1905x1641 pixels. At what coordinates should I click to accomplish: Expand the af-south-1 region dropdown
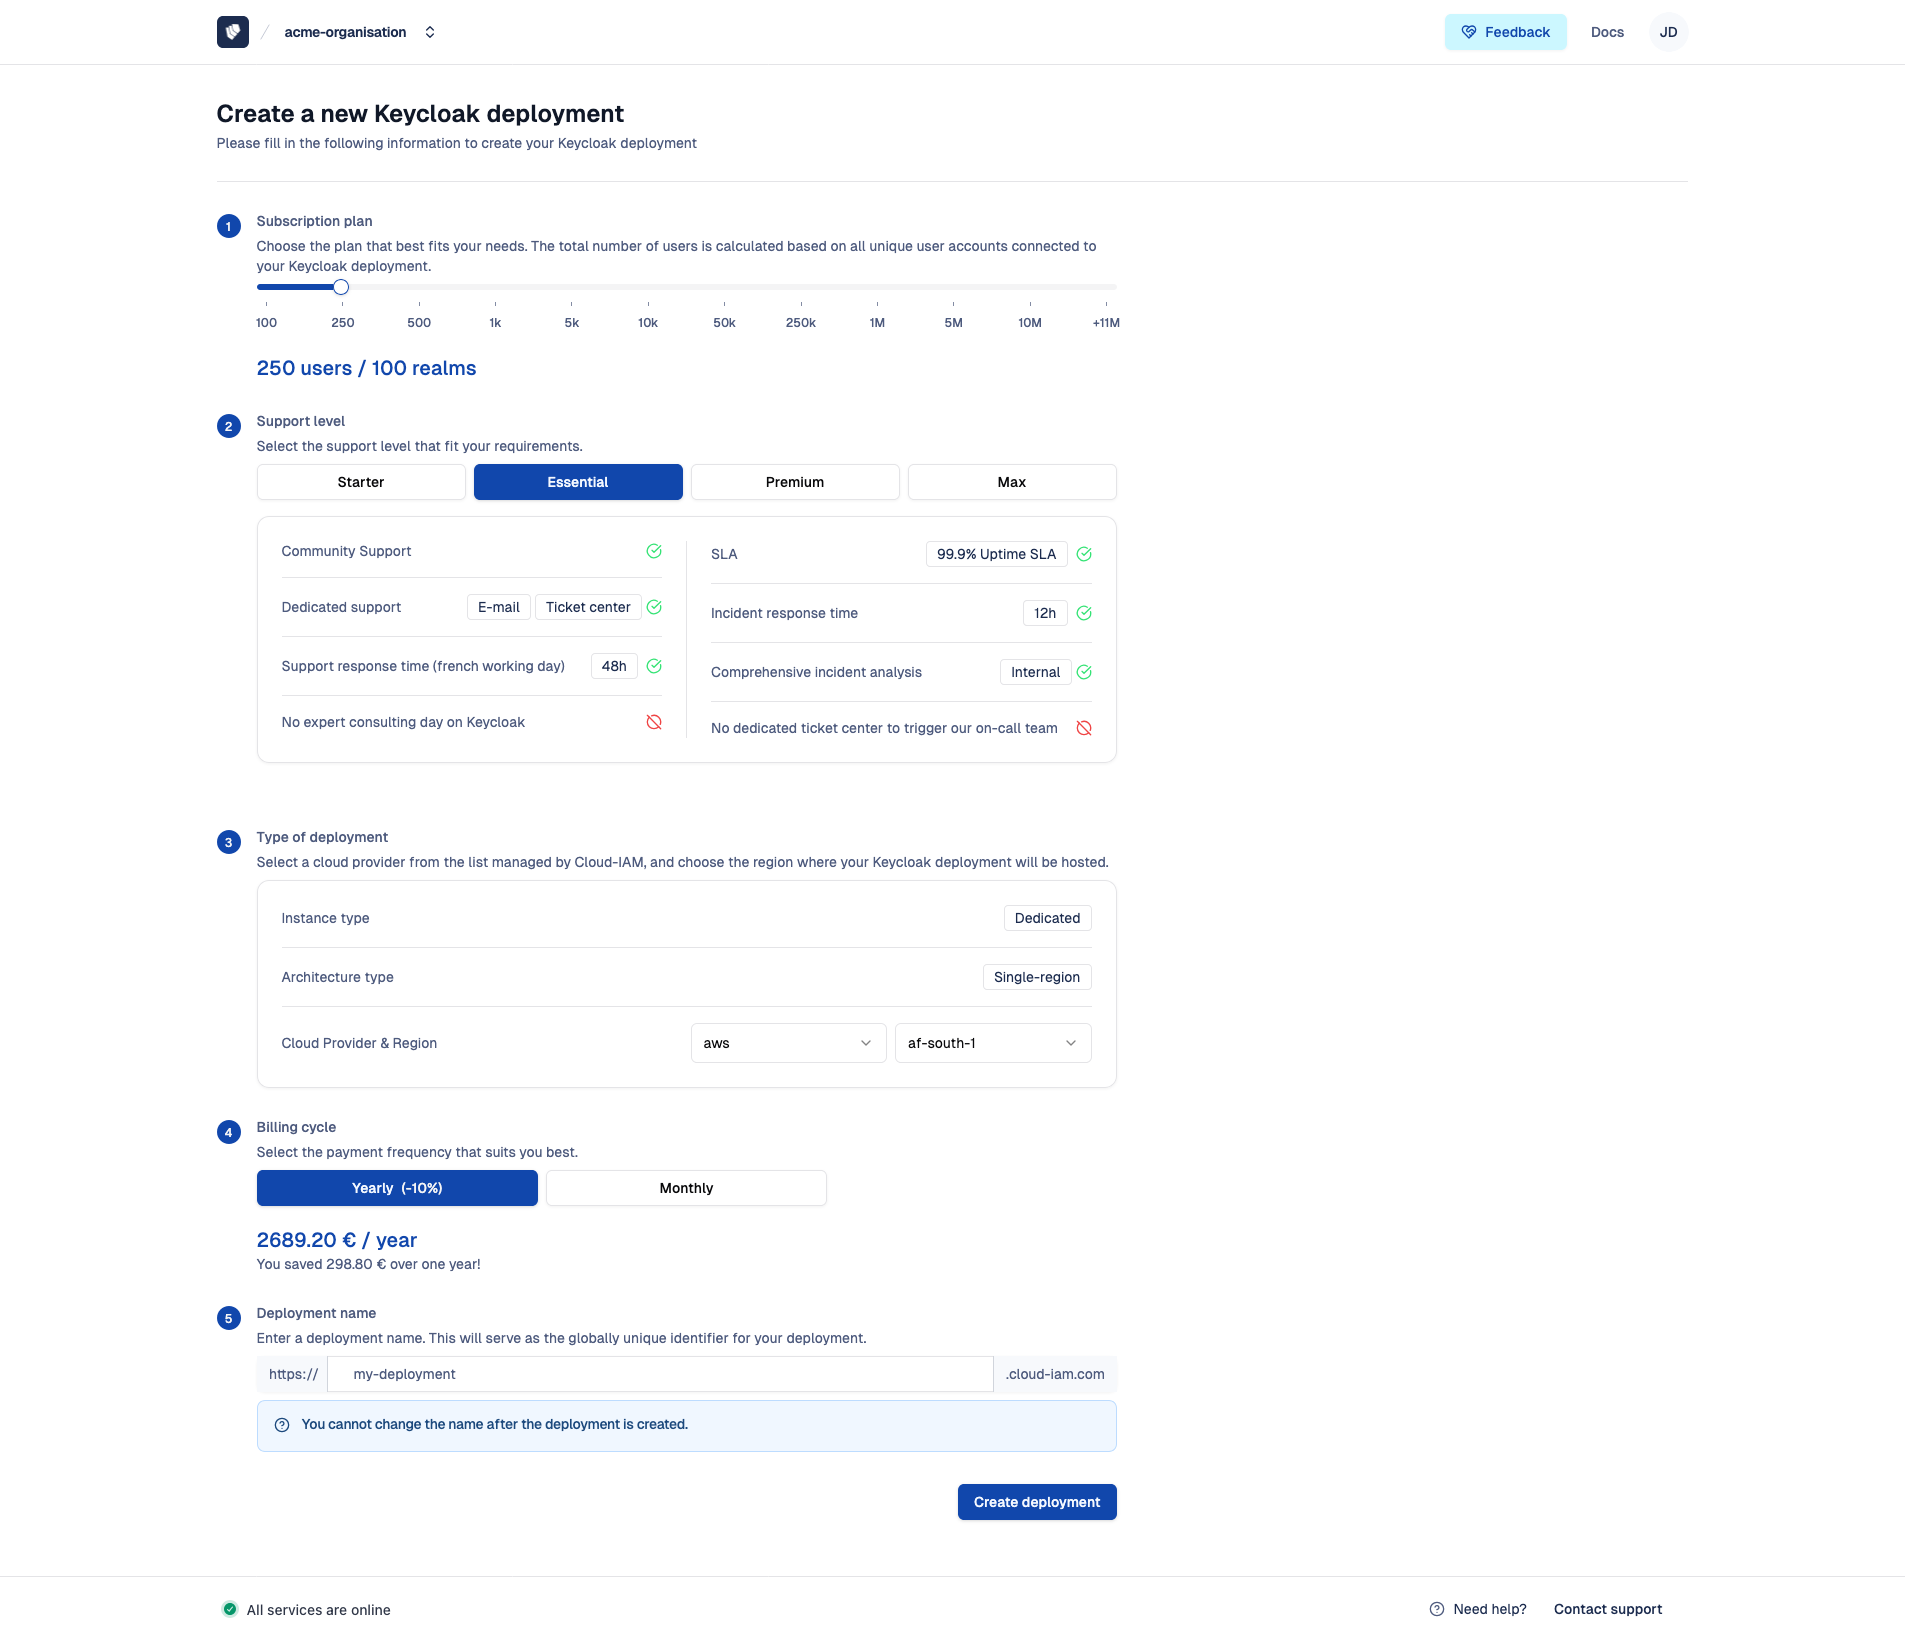pos(992,1043)
